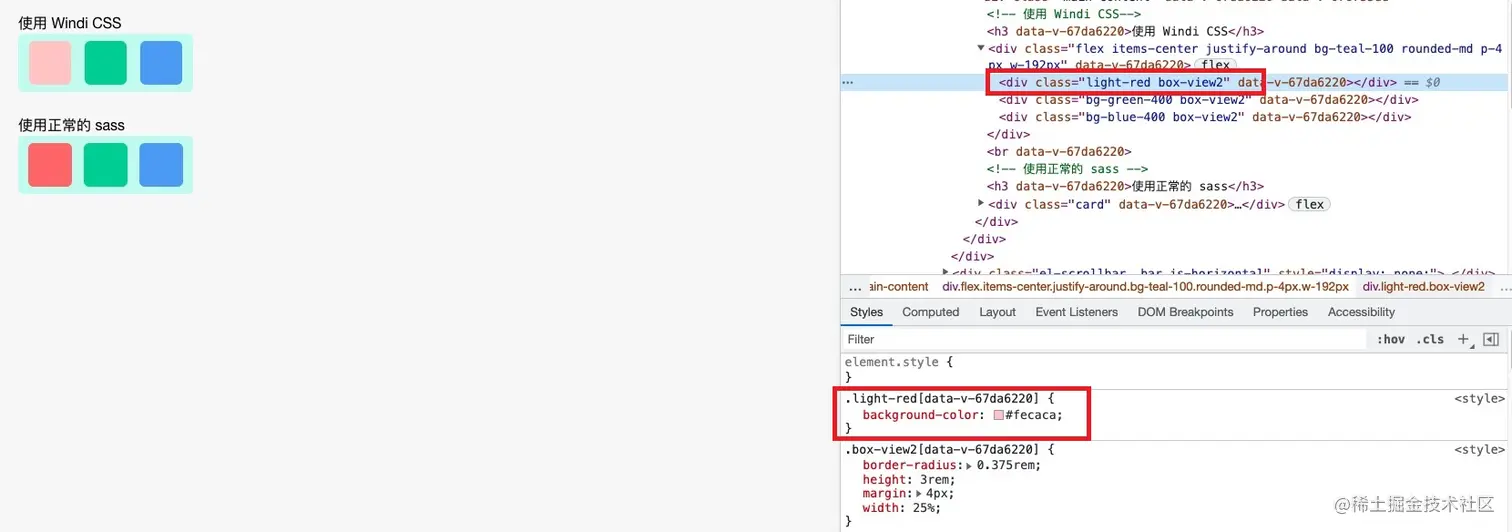
Task: Click the 使用正常的 sass page heading
Action: 72,125
